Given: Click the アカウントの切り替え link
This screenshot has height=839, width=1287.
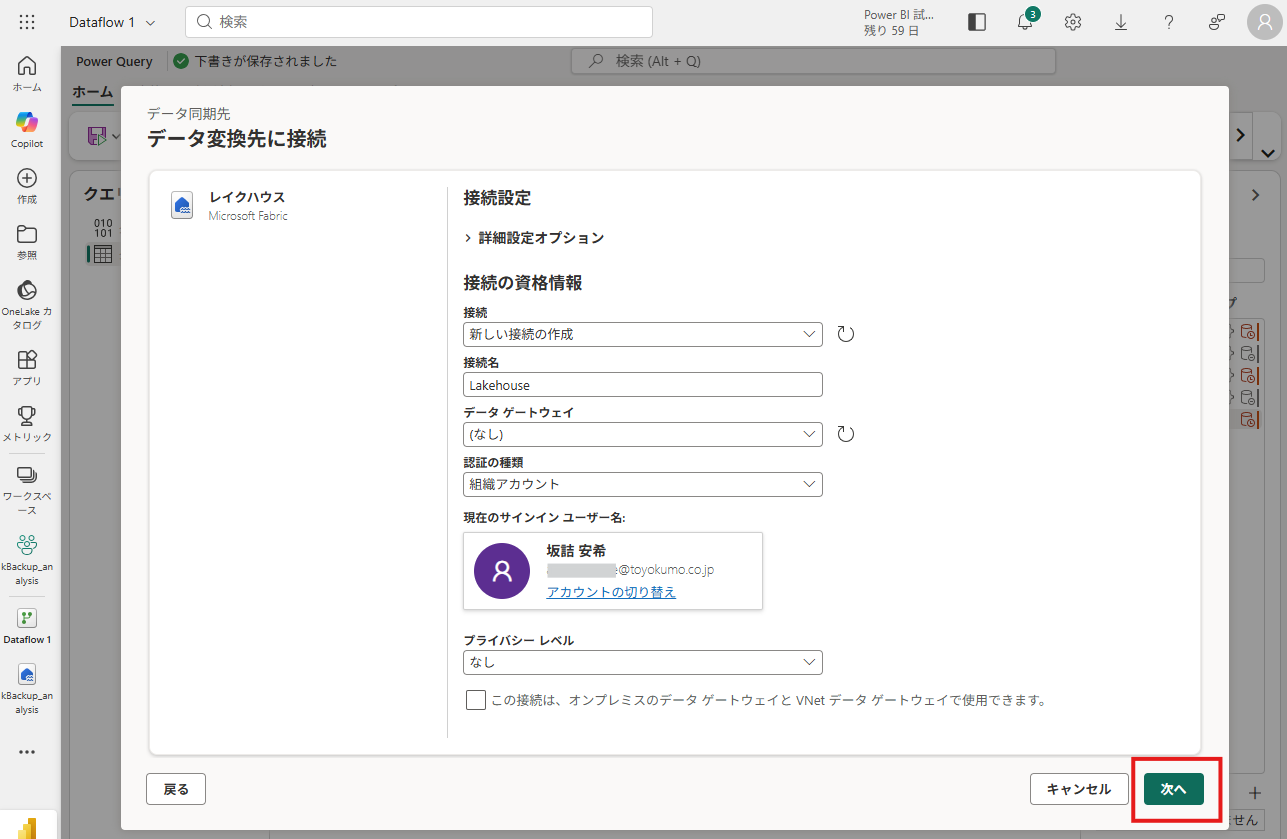Looking at the screenshot, I should coord(611,592).
